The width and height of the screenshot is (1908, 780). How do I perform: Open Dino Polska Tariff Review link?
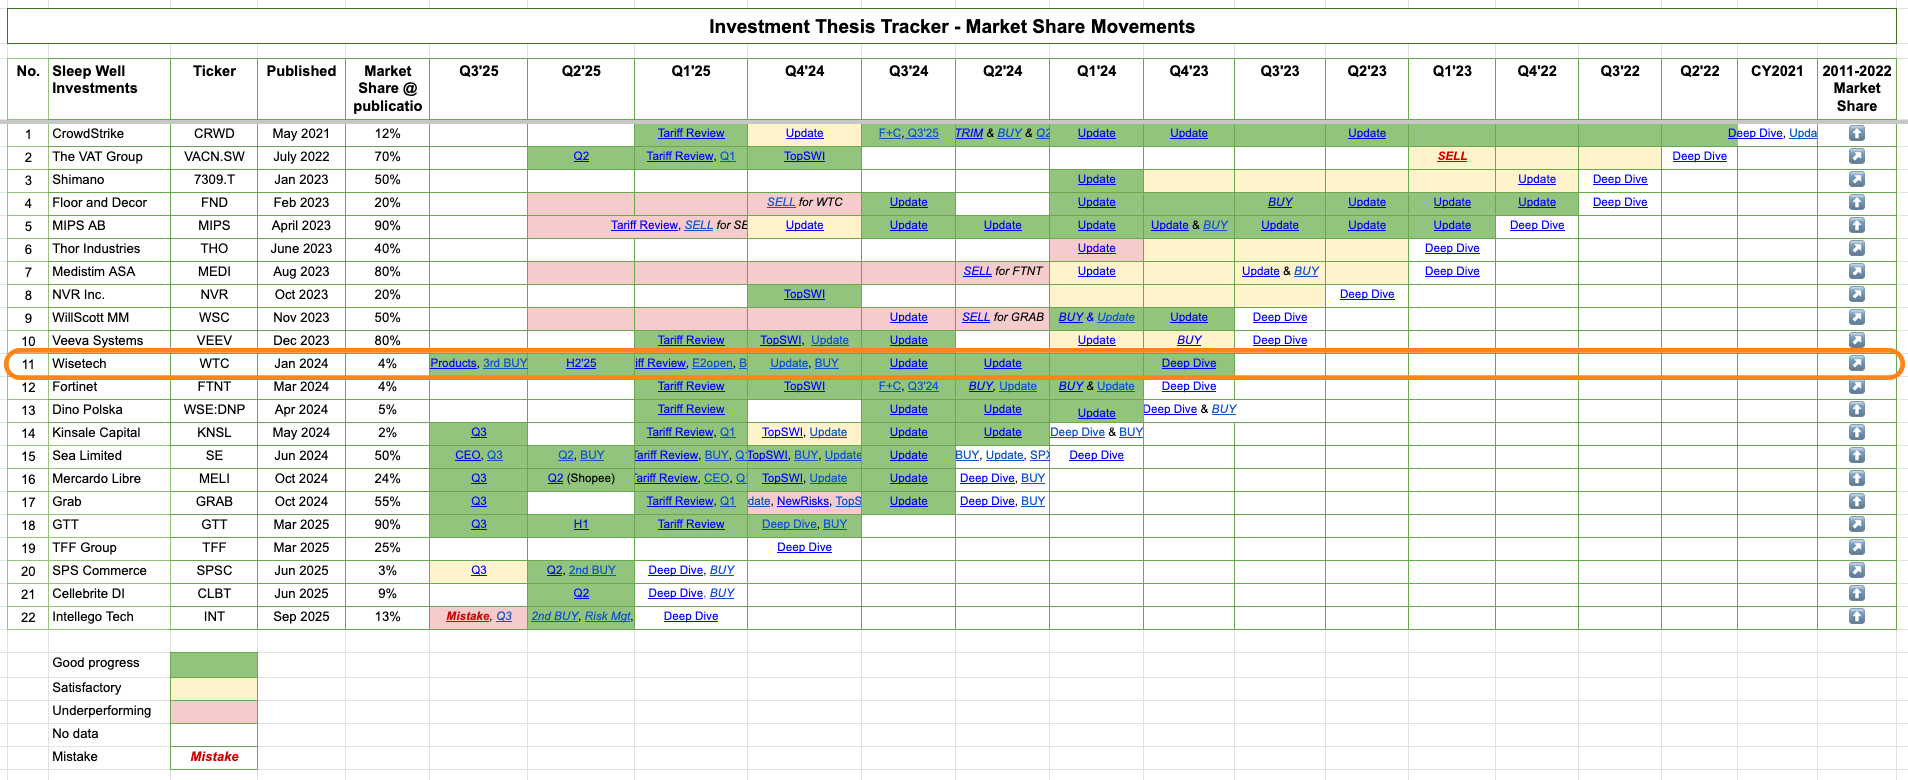pos(691,409)
